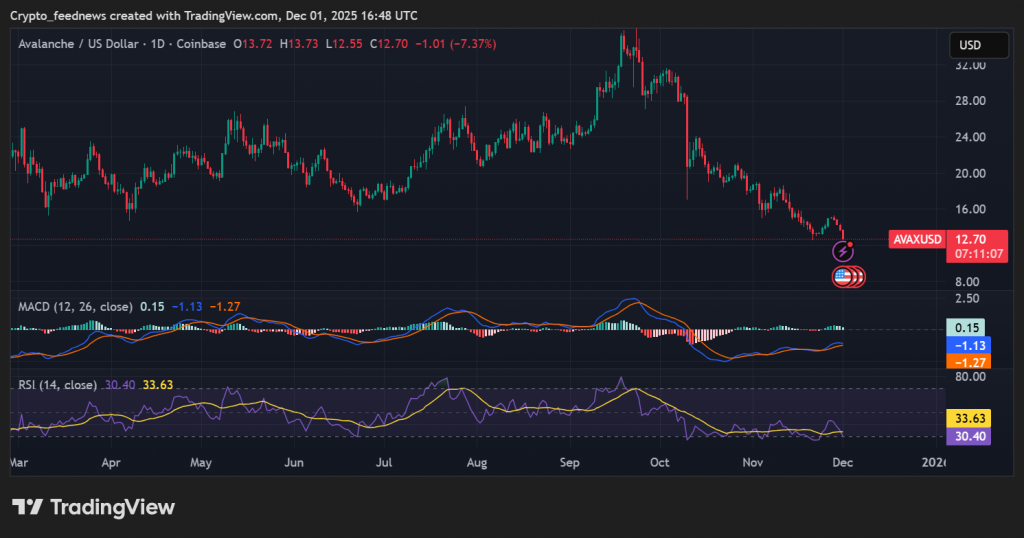
Task: Click the purple lightning event icon
Action: (843, 251)
